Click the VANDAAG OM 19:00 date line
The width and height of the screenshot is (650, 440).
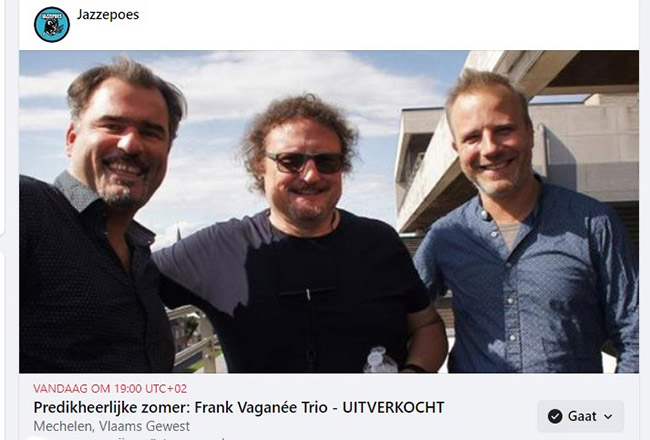pos(110,389)
